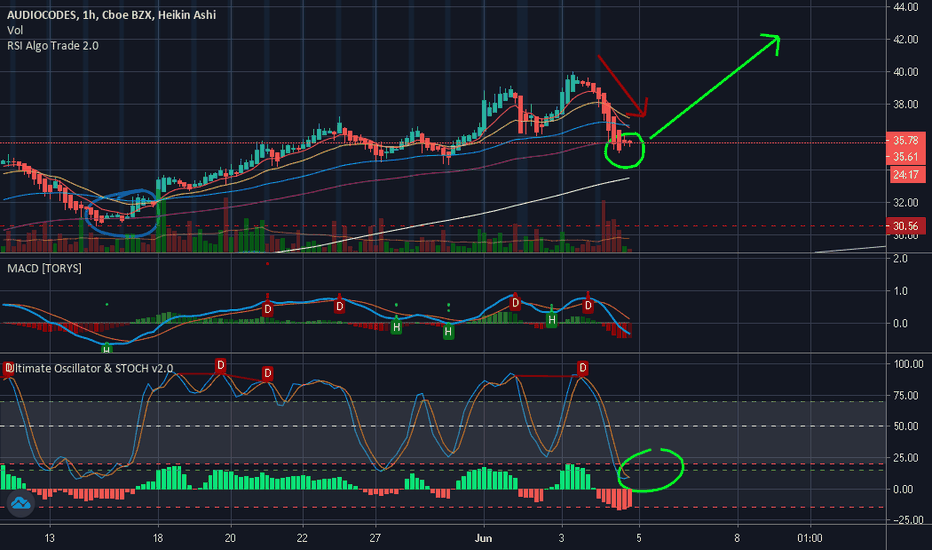This screenshot has width=932, height=550.
Task: Click the 20 date on time axis
Action: tap(230, 538)
